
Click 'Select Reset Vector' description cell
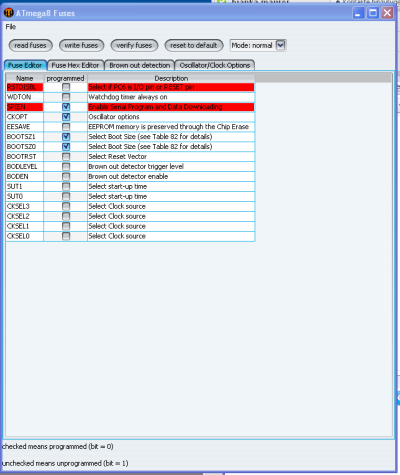coord(171,157)
